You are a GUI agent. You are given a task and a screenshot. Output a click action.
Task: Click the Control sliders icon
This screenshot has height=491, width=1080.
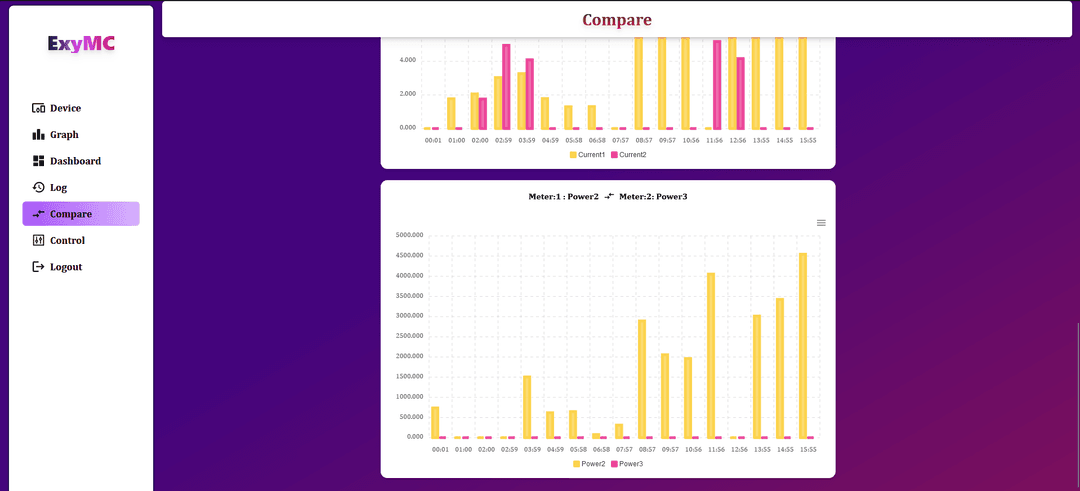[x=39, y=241]
